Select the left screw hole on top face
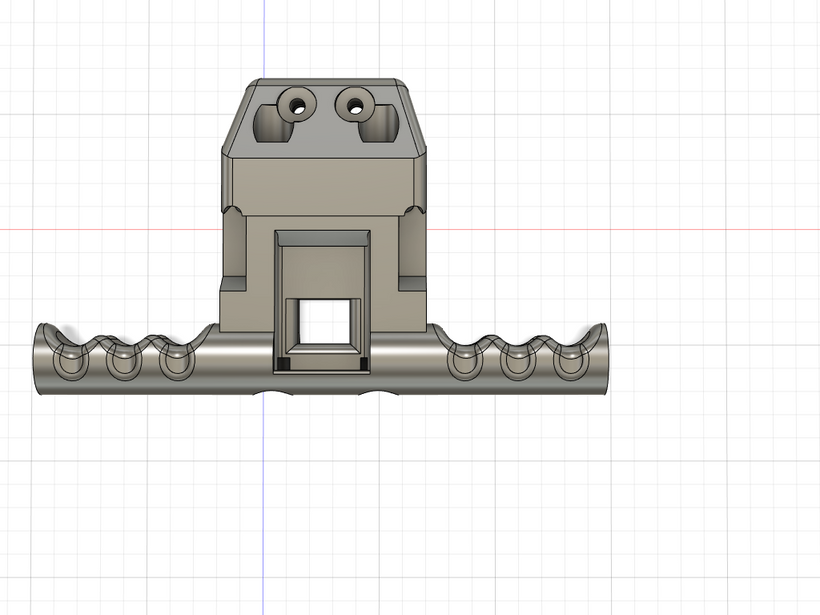Viewport: 820px width, 615px height. [296, 103]
